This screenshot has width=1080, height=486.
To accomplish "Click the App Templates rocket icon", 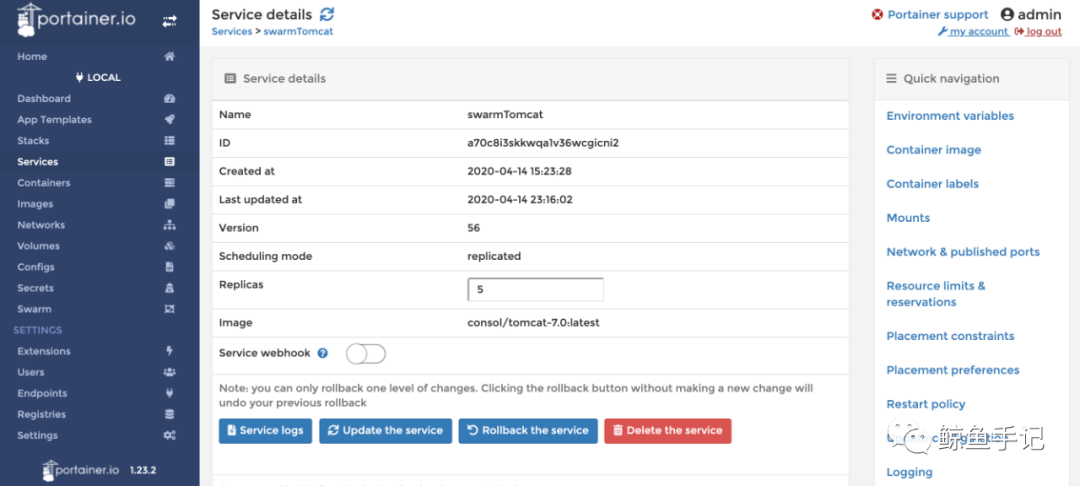I will click(169, 120).
